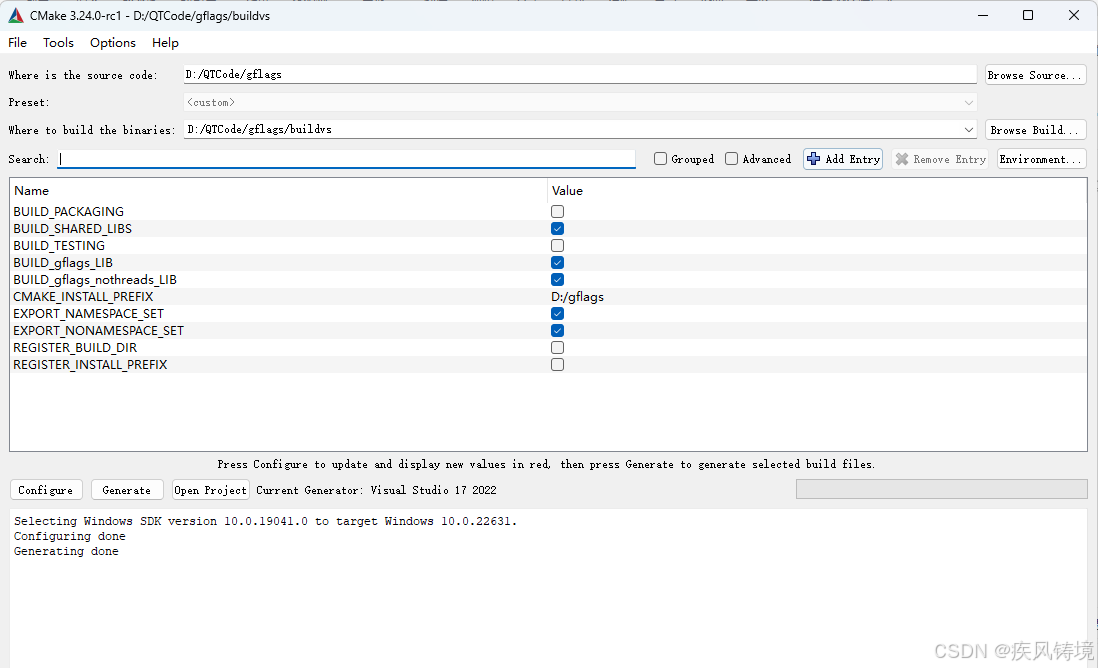Click the 'Generating done' log line
The image size is (1098, 668).
coord(67,552)
